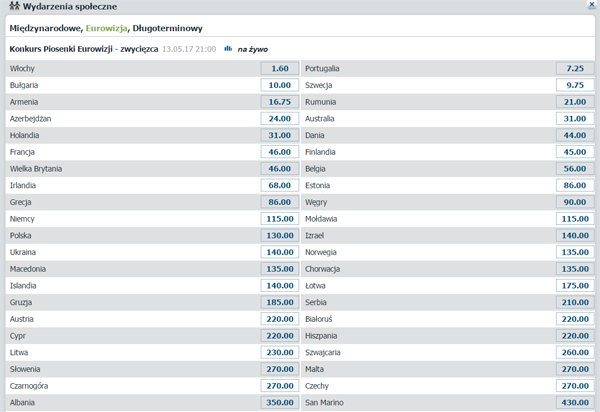Click the 'Wielka Brytania' country name

(36, 169)
